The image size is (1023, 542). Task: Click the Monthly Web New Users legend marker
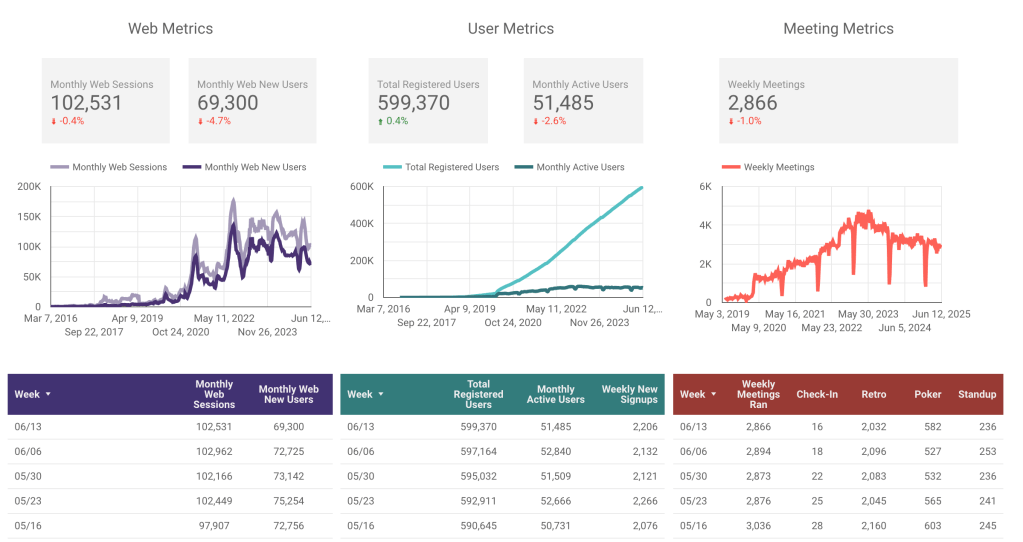click(x=191, y=167)
